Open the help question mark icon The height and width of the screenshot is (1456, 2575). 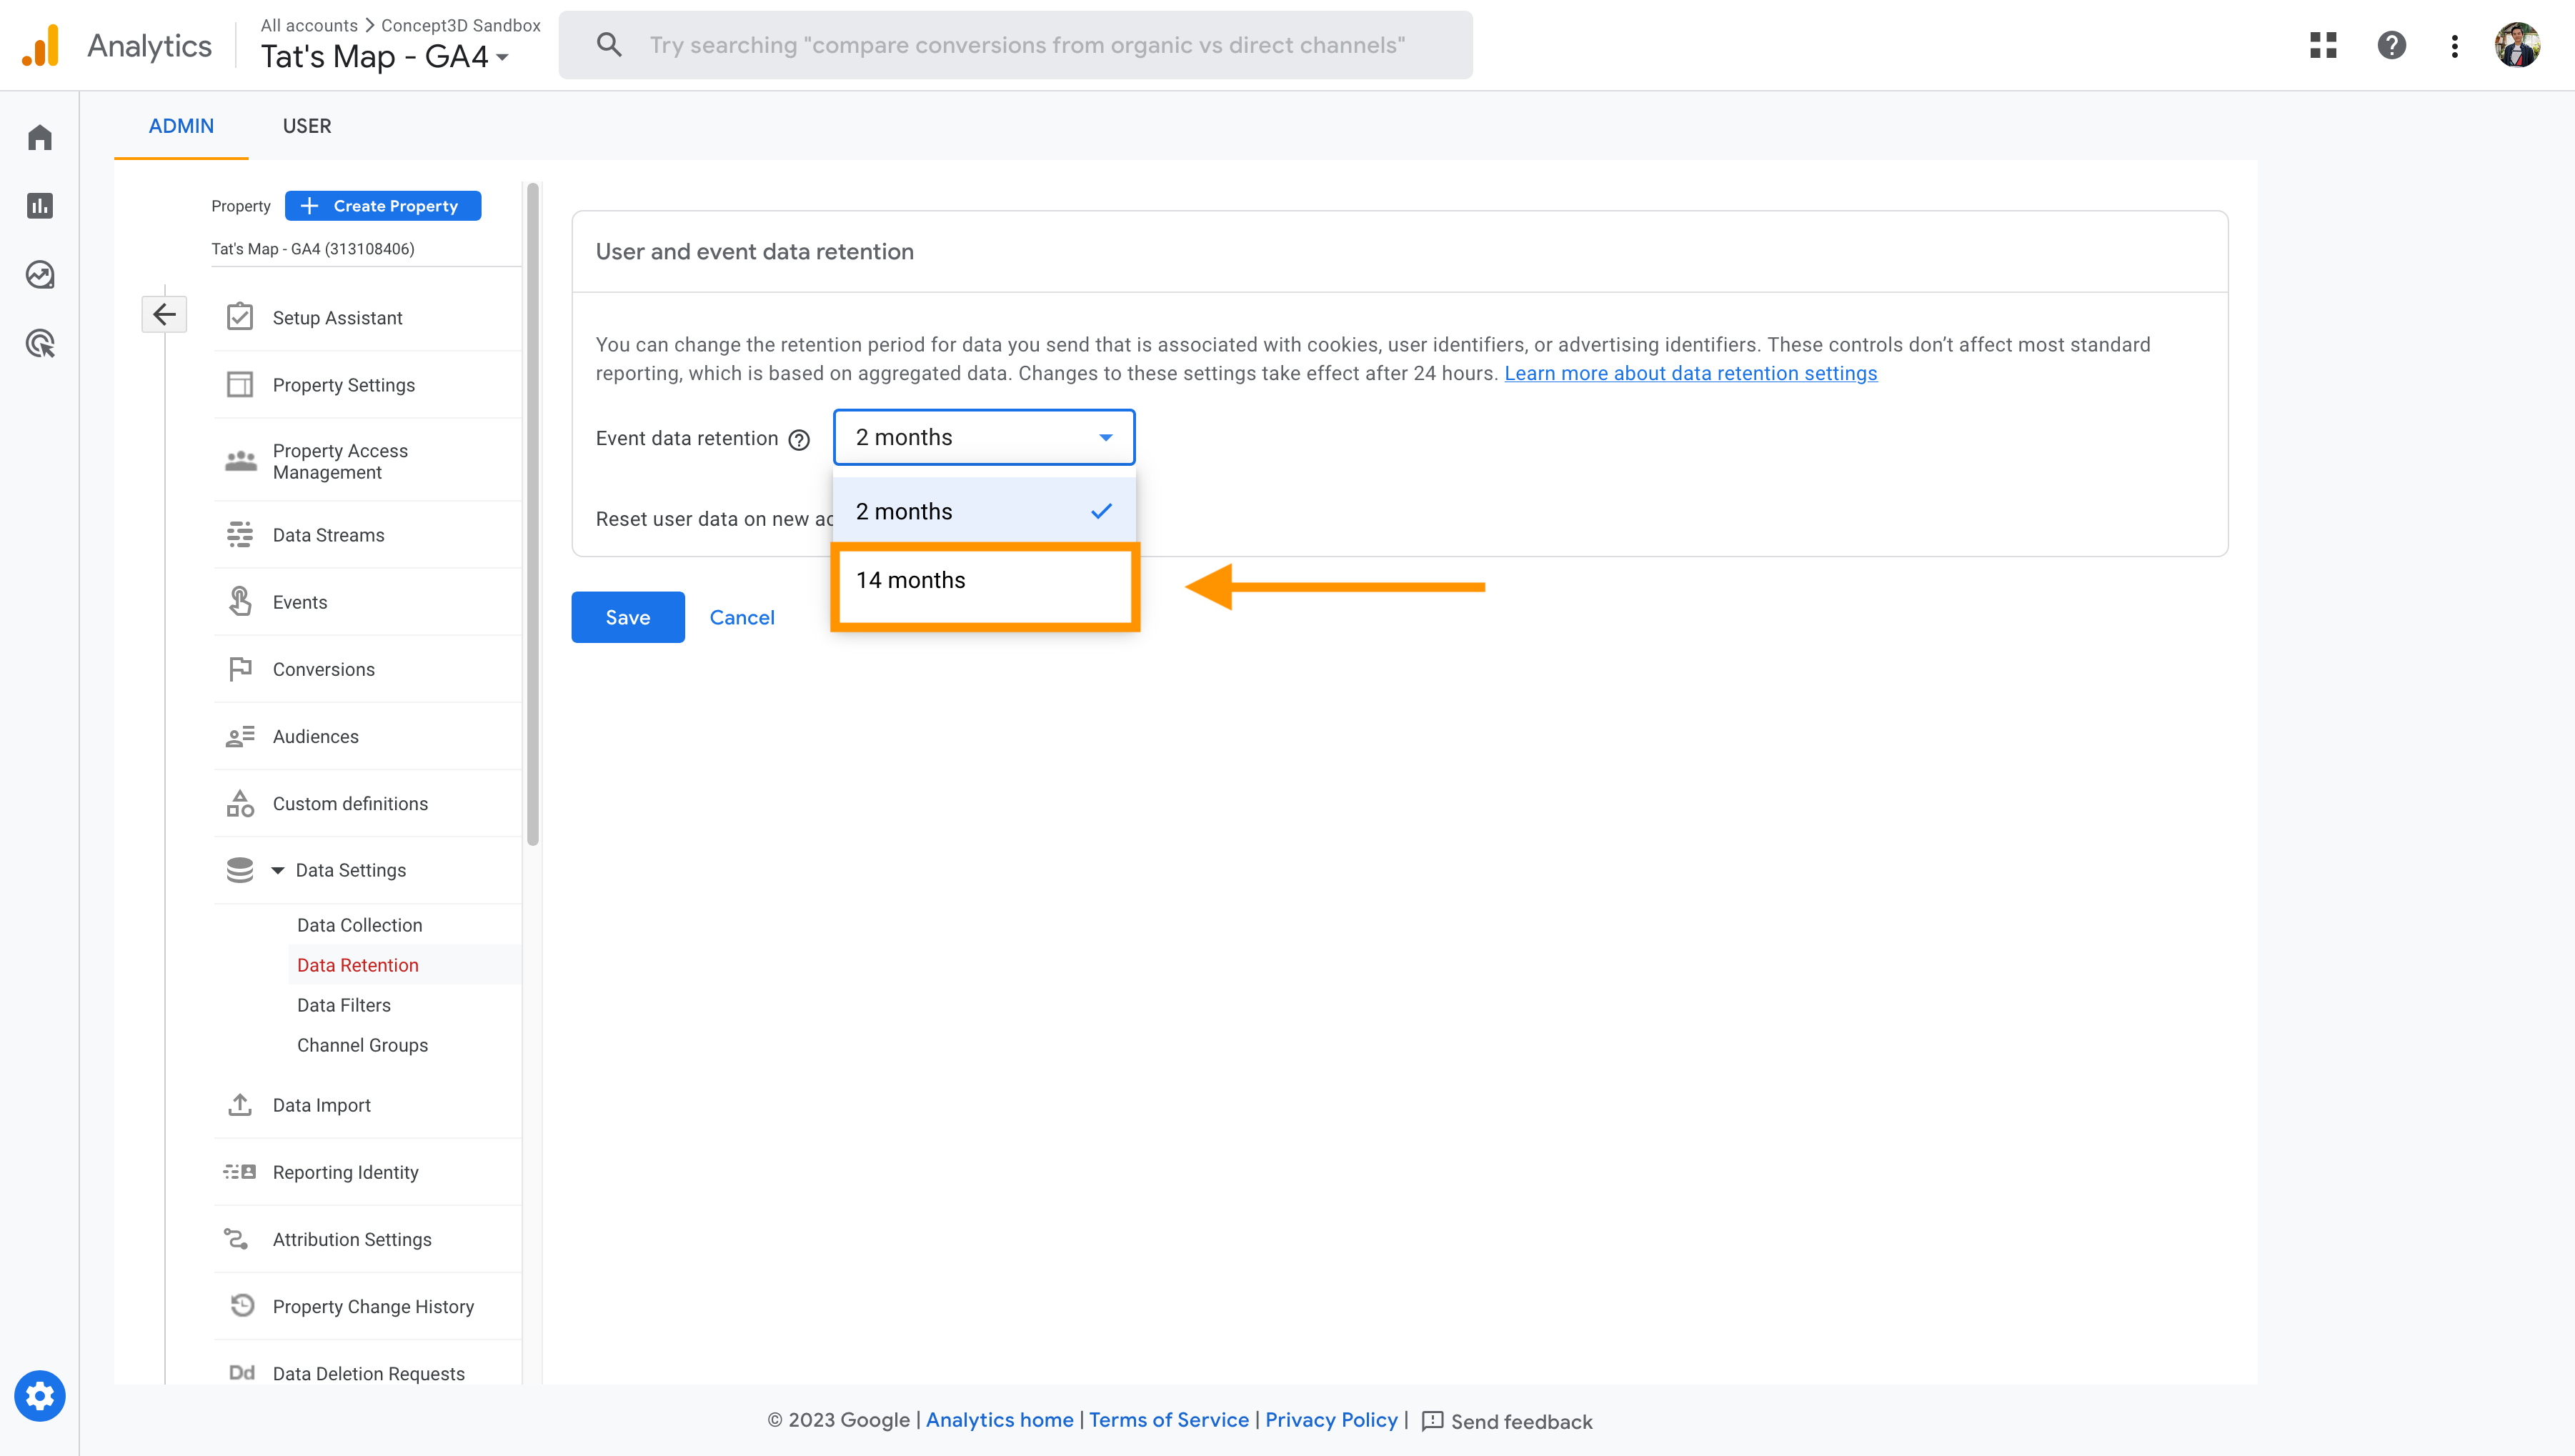pos(2391,45)
